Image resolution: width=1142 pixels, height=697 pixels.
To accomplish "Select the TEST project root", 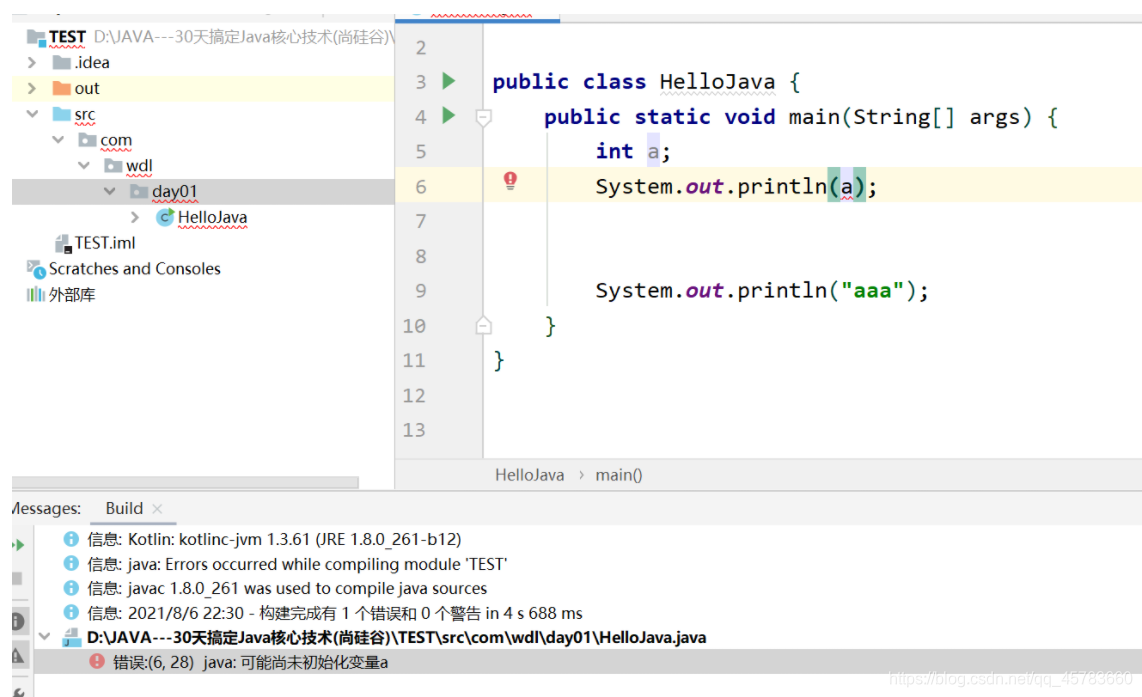I will (67, 36).
